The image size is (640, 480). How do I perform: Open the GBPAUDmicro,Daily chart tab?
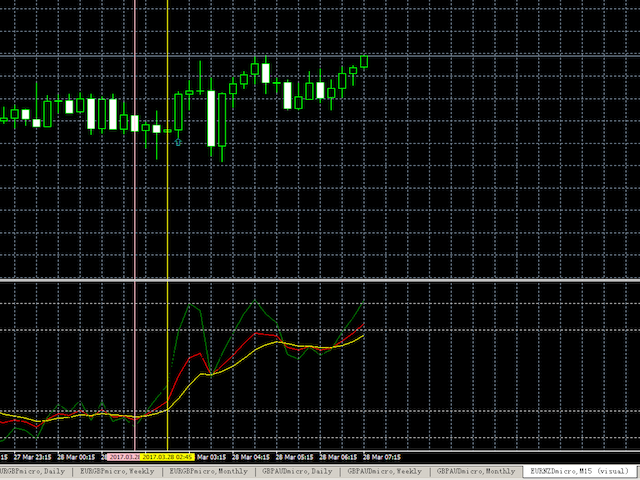(x=297, y=470)
